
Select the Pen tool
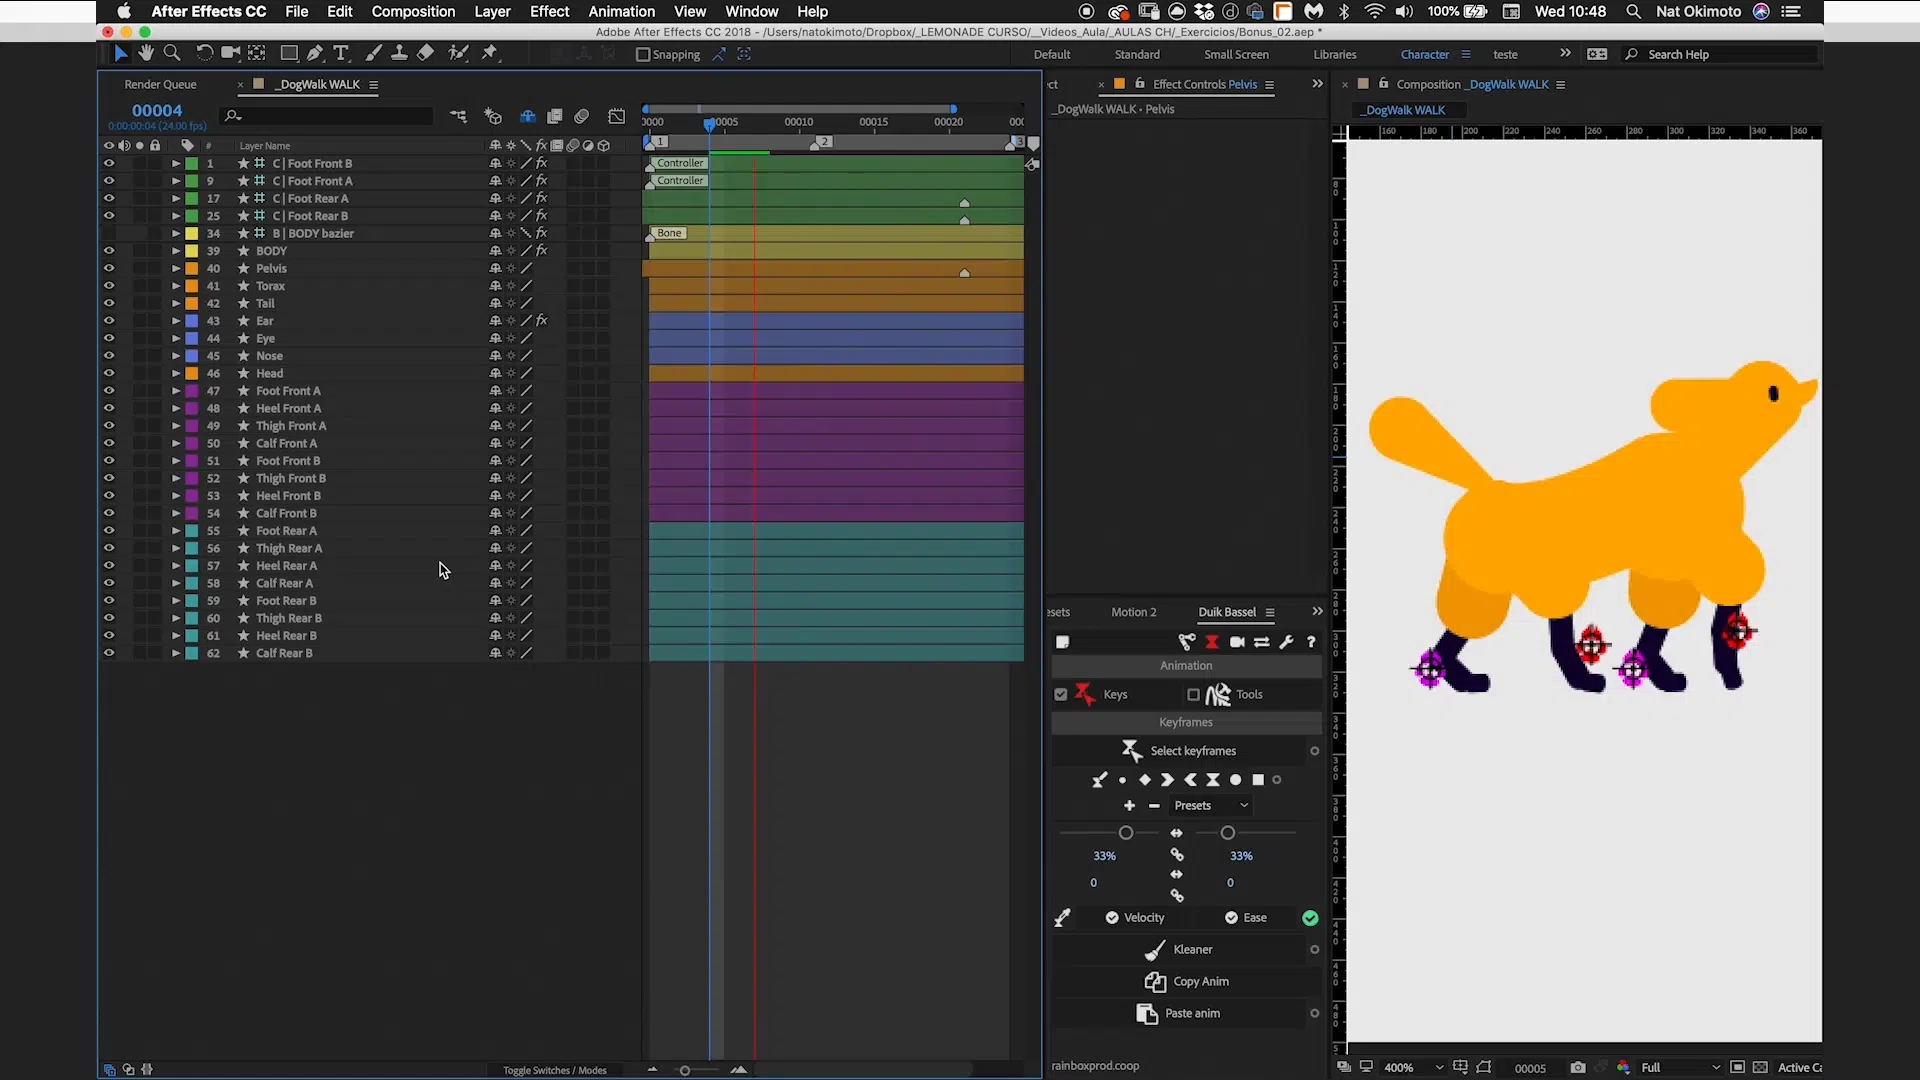pos(315,53)
